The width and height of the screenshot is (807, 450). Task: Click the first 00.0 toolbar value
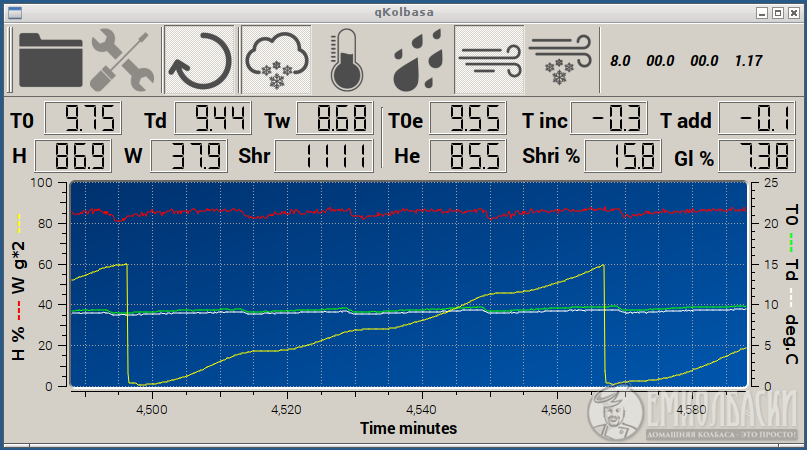660,61
